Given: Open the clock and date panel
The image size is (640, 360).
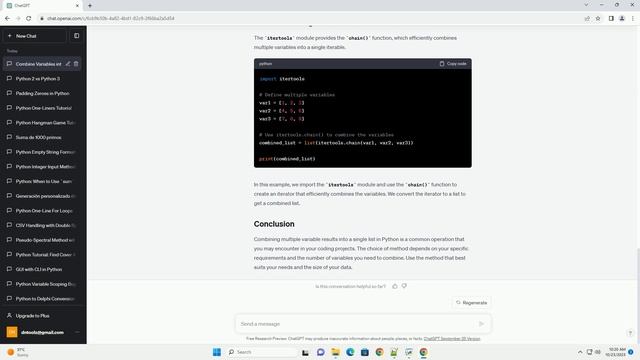Looking at the screenshot, I should pyautogui.click(x=617, y=352).
